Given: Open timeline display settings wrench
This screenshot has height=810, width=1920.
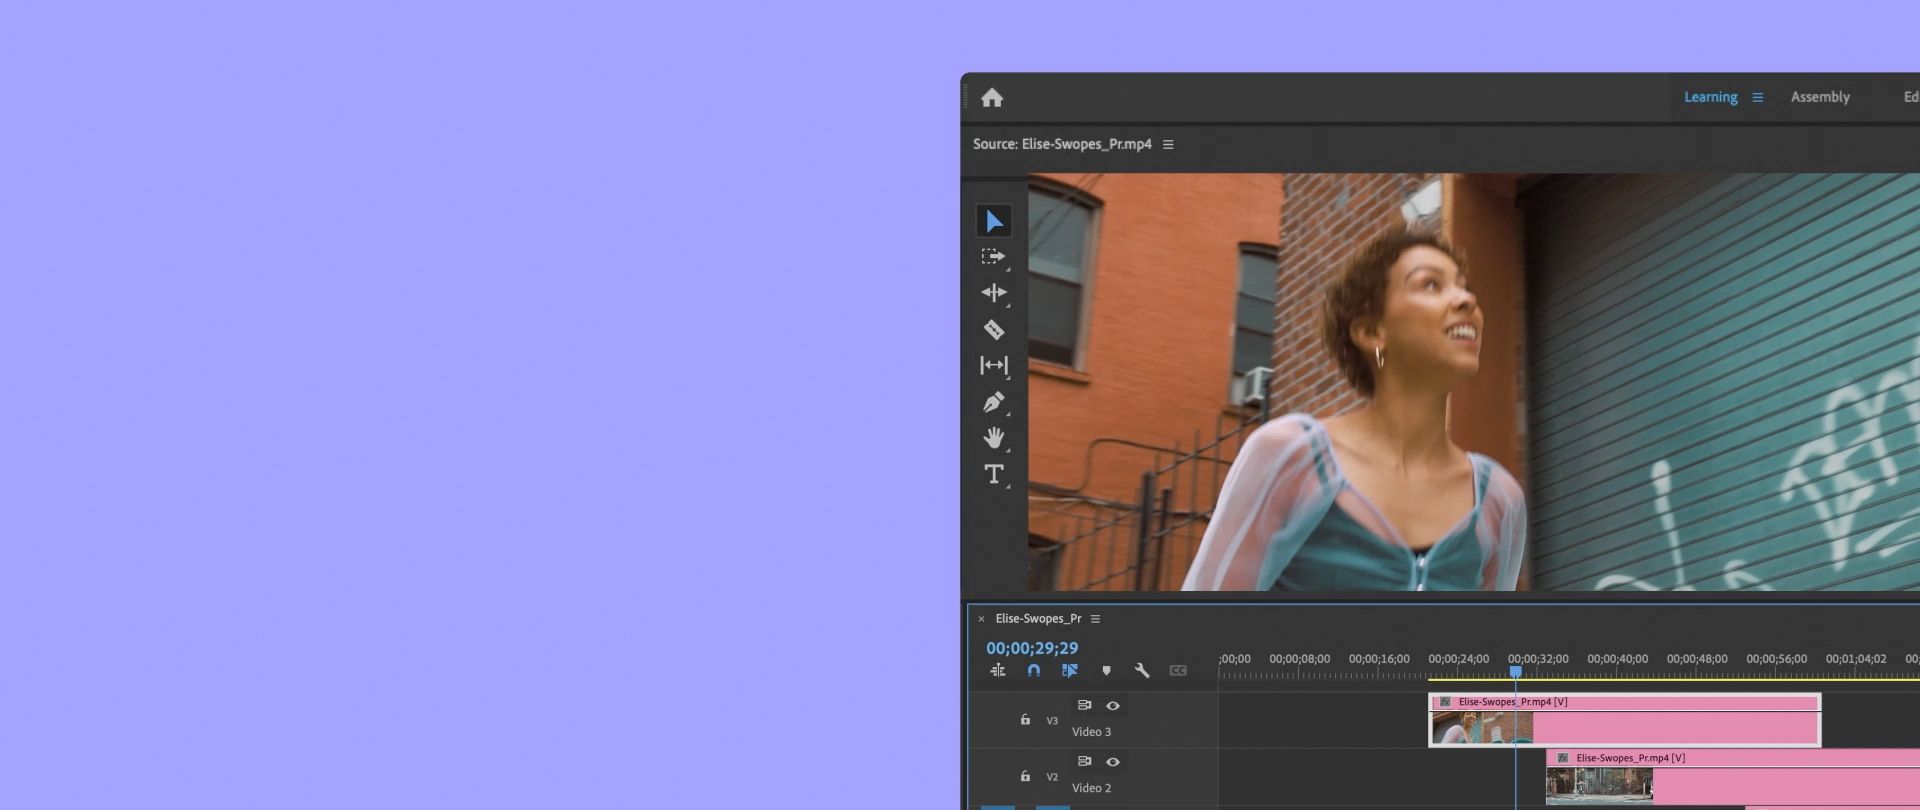Looking at the screenshot, I should tap(1141, 671).
